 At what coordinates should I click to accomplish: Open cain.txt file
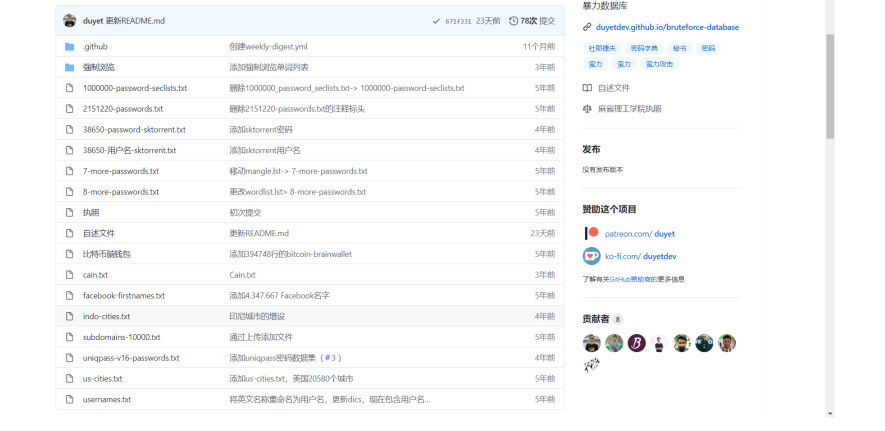95,275
